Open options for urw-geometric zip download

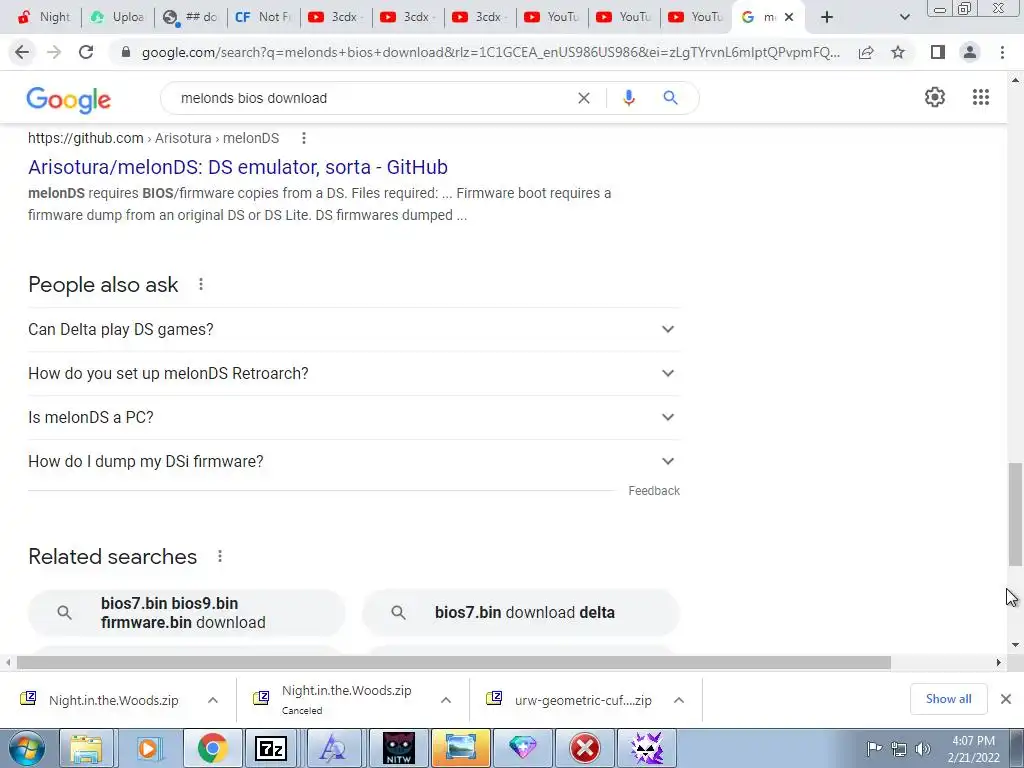[x=679, y=700]
